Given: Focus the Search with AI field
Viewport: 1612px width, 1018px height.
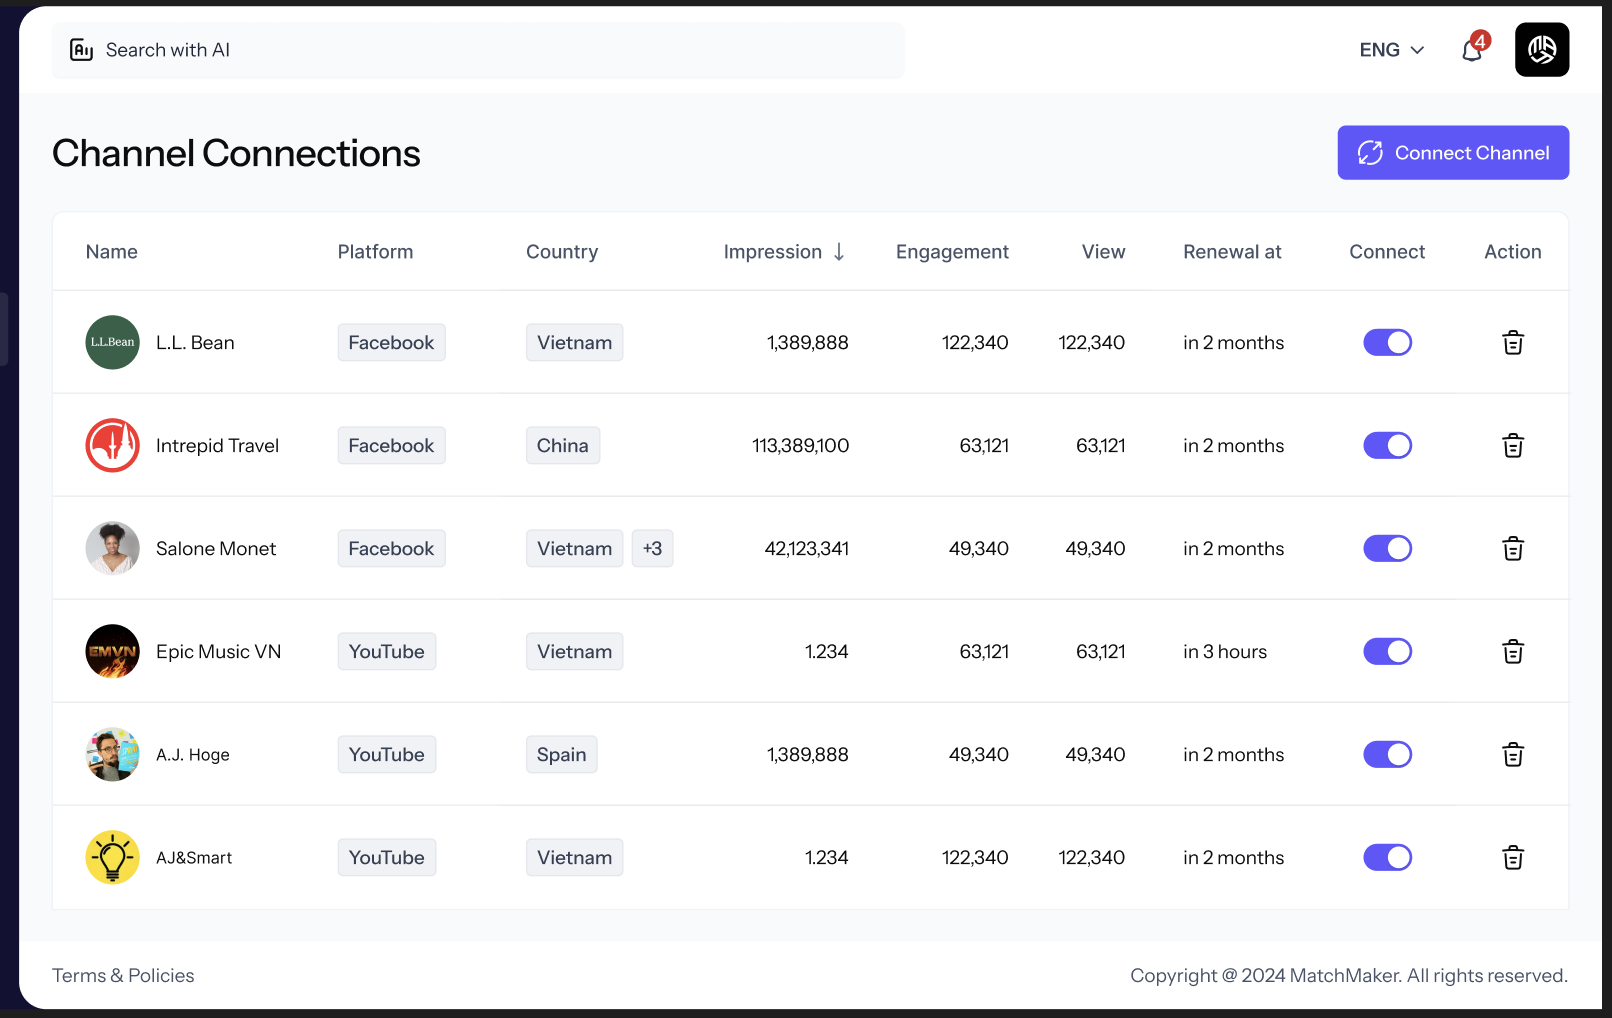Looking at the screenshot, I should coord(478,50).
